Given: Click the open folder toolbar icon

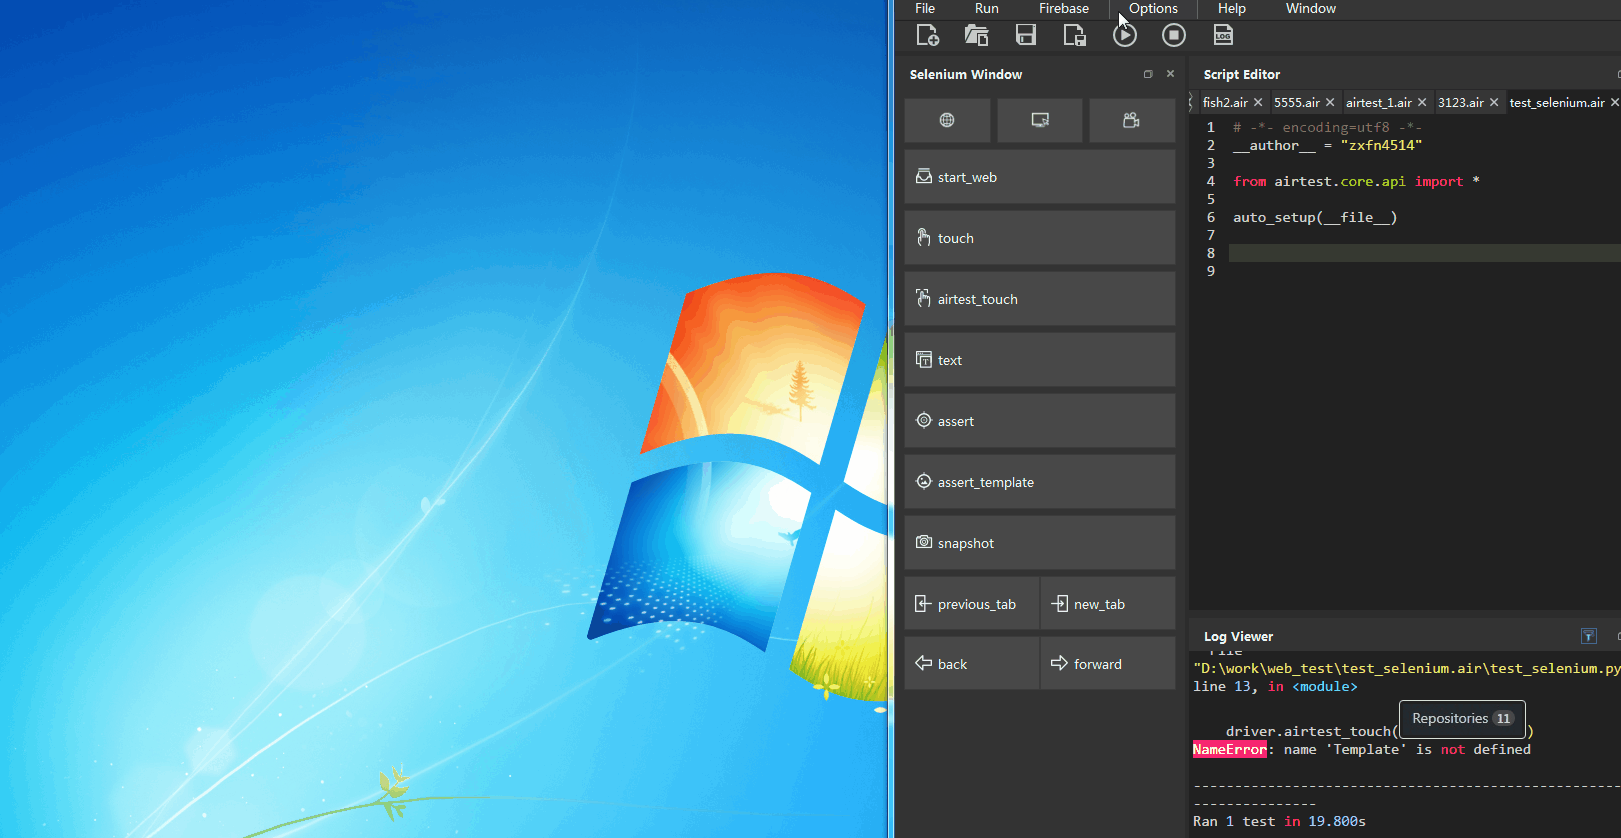Looking at the screenshot, I should click(976, 35).
